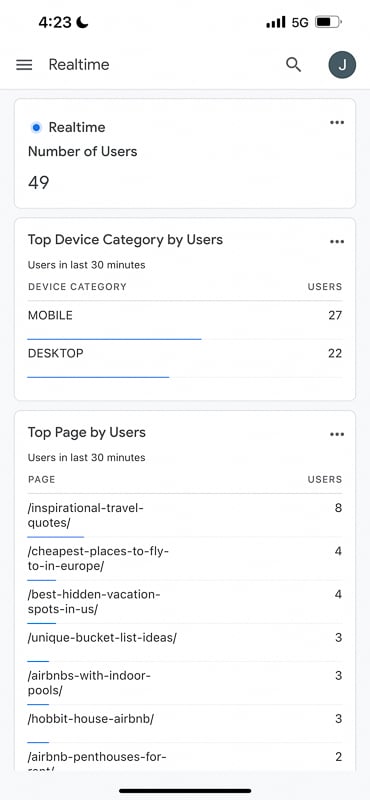Tap the 5G network indicator in the status bar
This screenshot has height=800, width=370.
coord(300,22)
